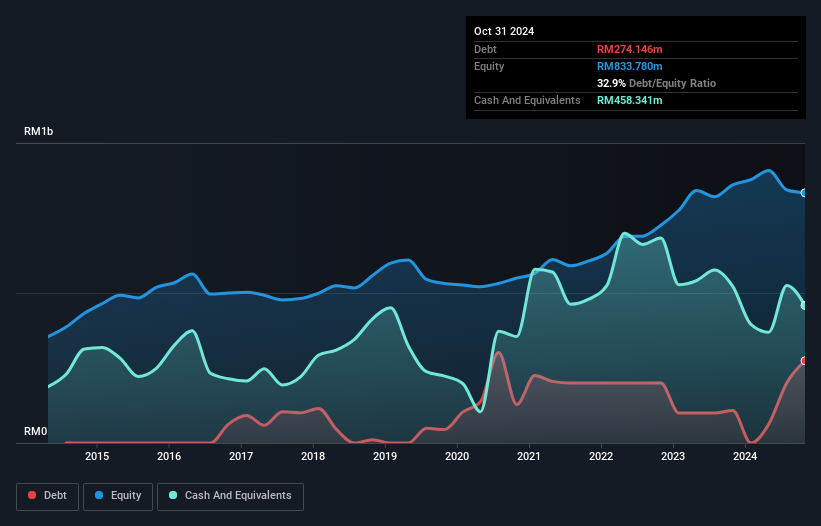The width and height of the screenshot is (821, 526).
Task: Click the 2015 x-axis label
Action: (97, 456)
